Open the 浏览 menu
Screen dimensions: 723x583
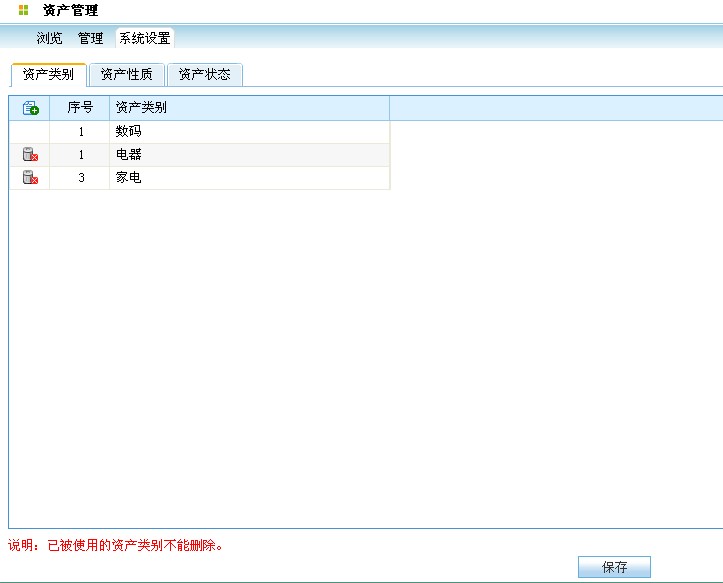point(50,38)
